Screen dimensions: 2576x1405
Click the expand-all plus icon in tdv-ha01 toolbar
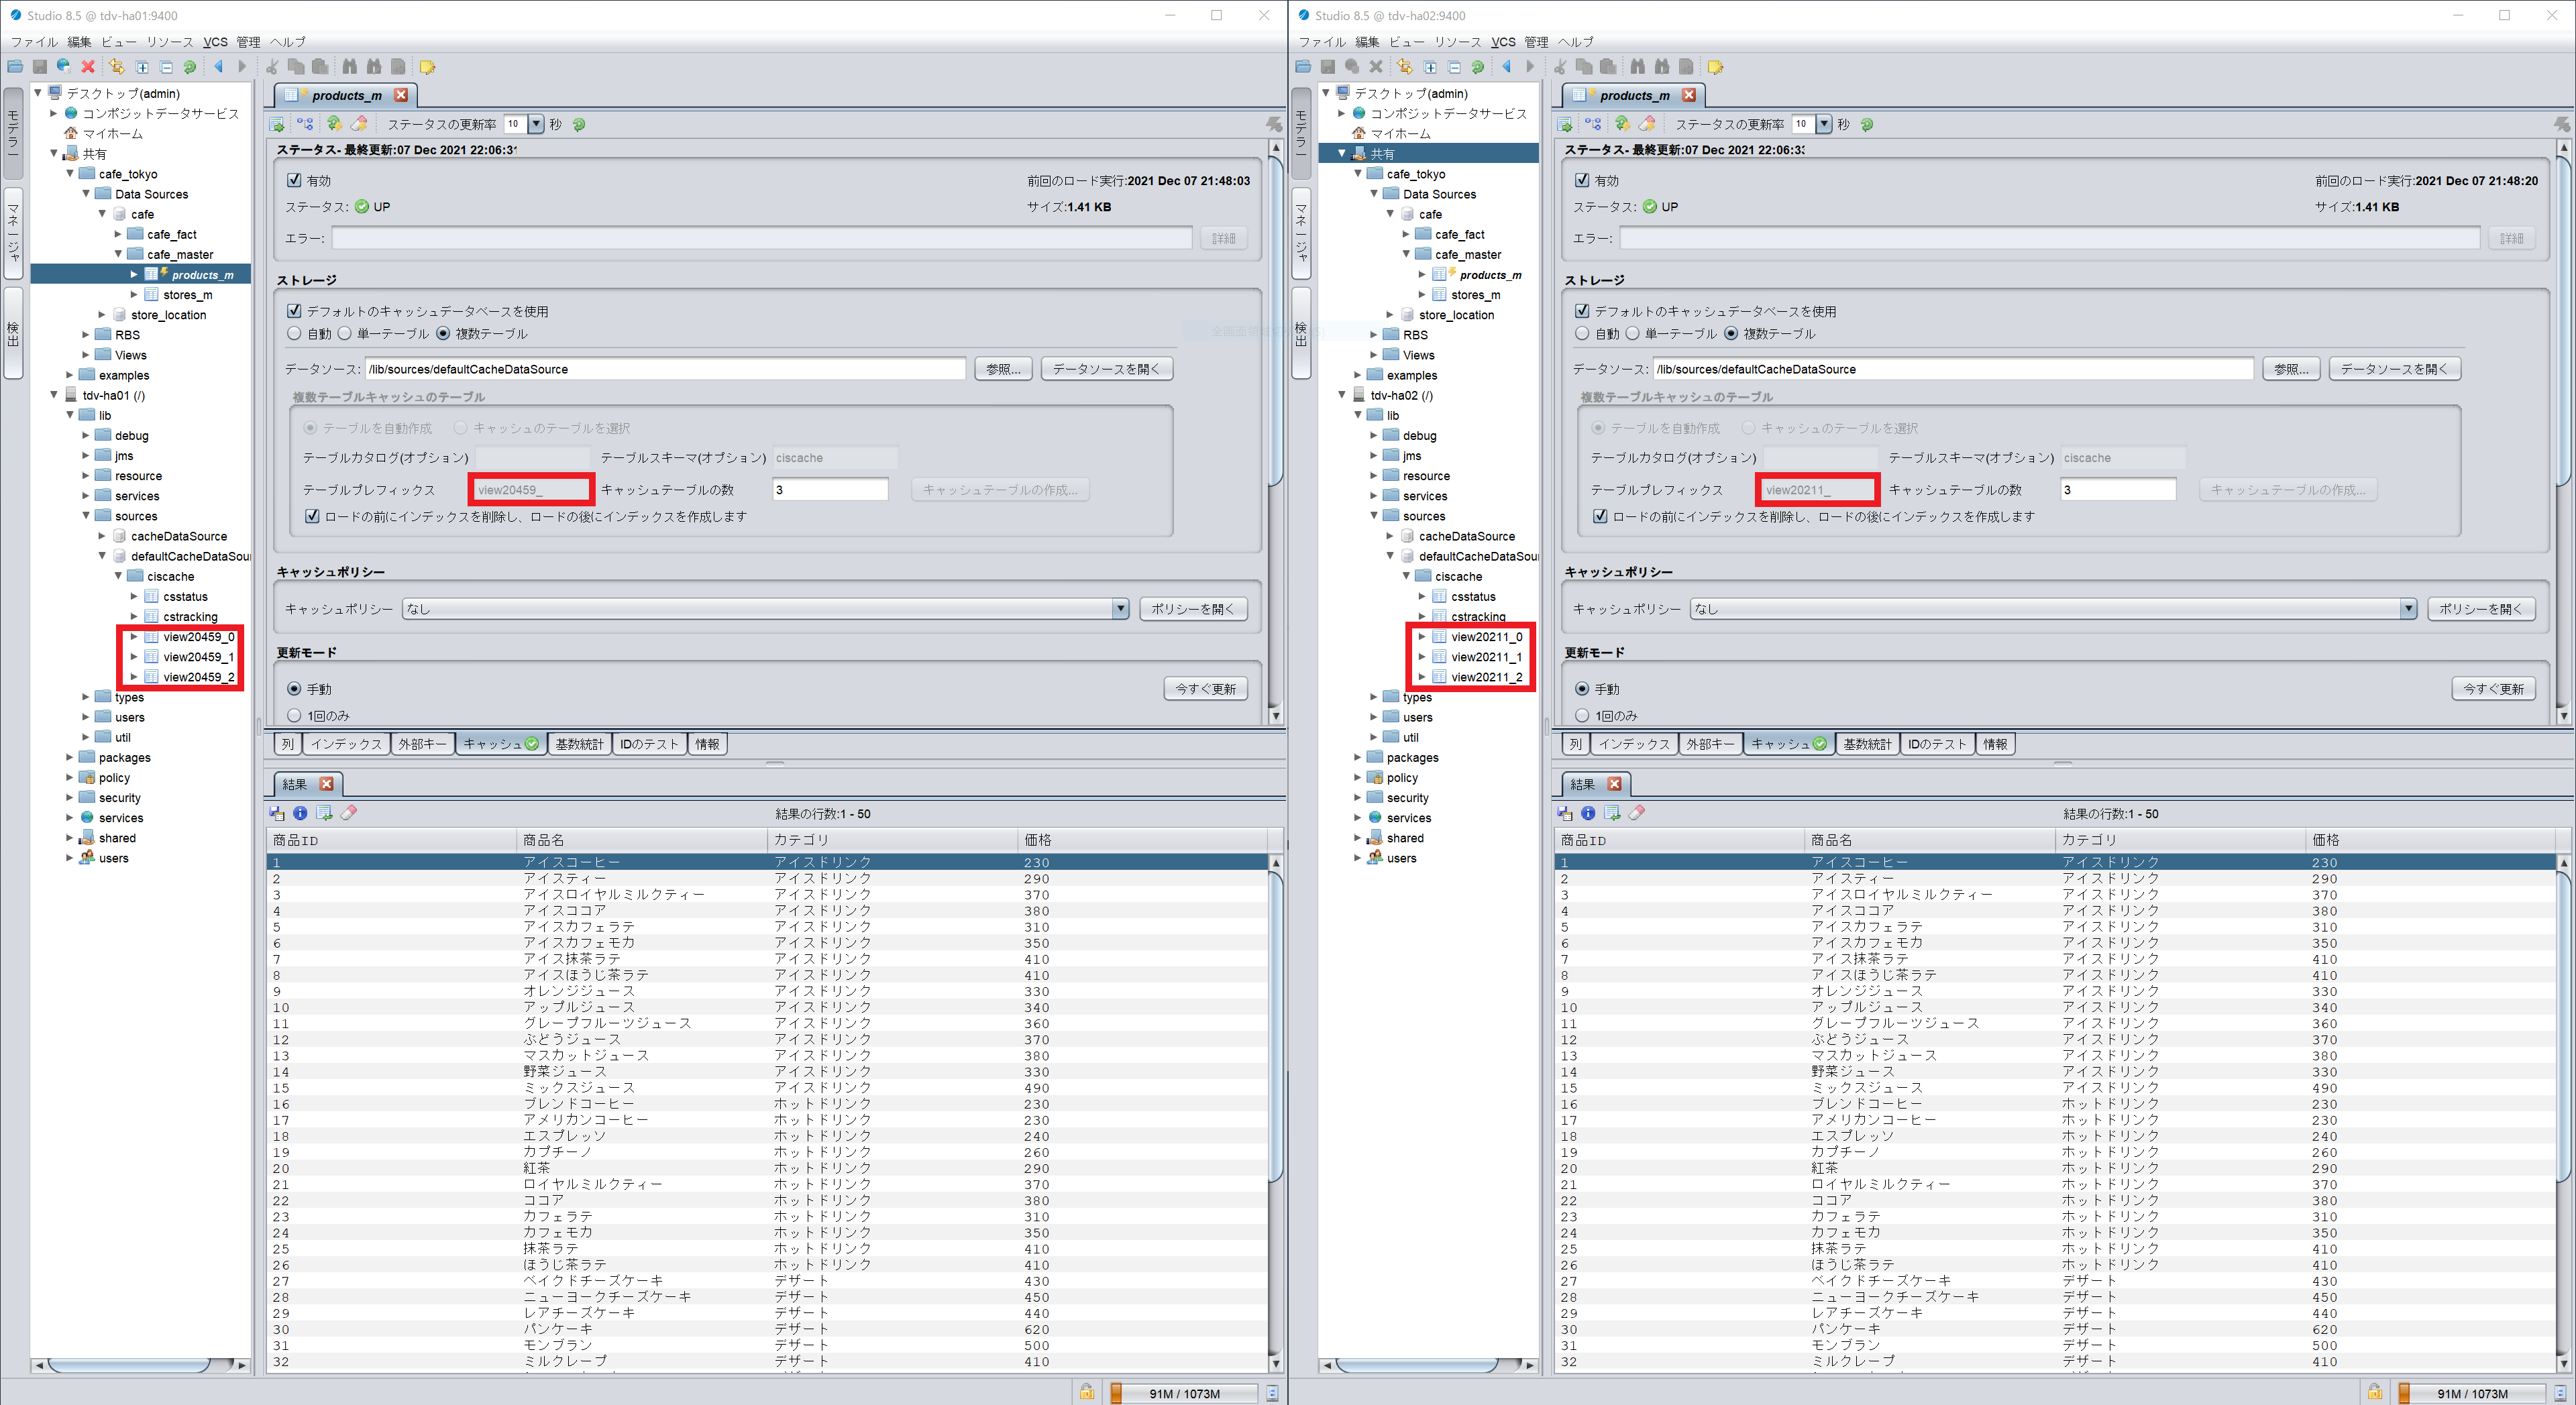tap(142, 67)
